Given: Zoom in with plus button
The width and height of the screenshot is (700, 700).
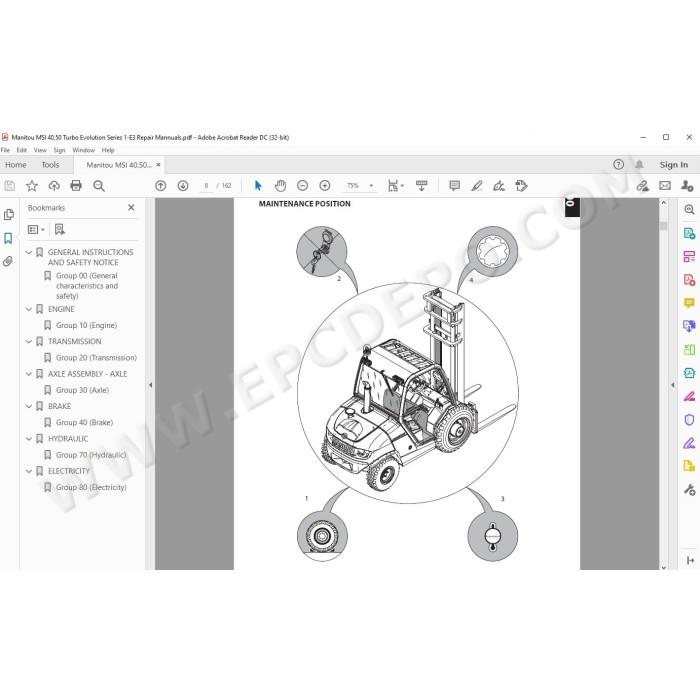Looking at the screenshot, I should click(x=325, y=186).
